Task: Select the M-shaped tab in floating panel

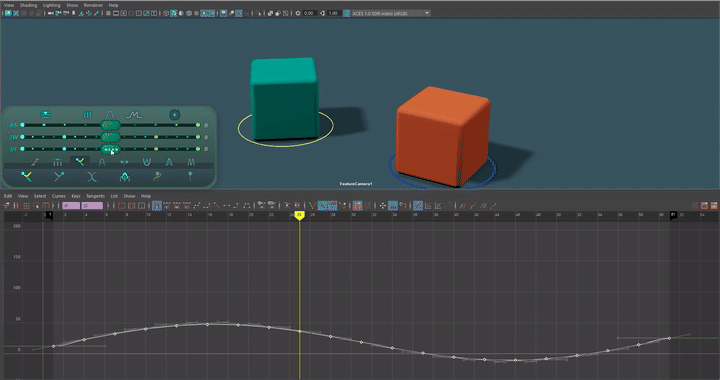Action: pyautogui.click(x=191, y=162)
